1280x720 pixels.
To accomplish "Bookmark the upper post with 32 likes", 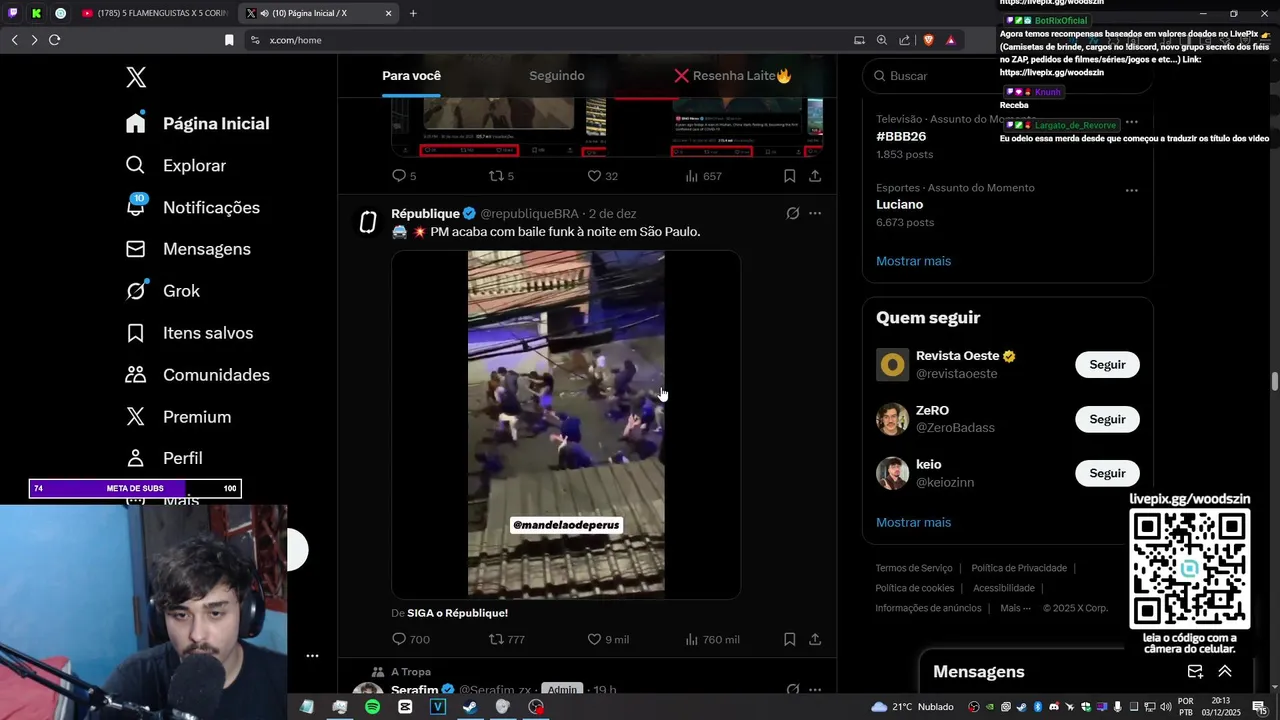I will tap(789, 176).
